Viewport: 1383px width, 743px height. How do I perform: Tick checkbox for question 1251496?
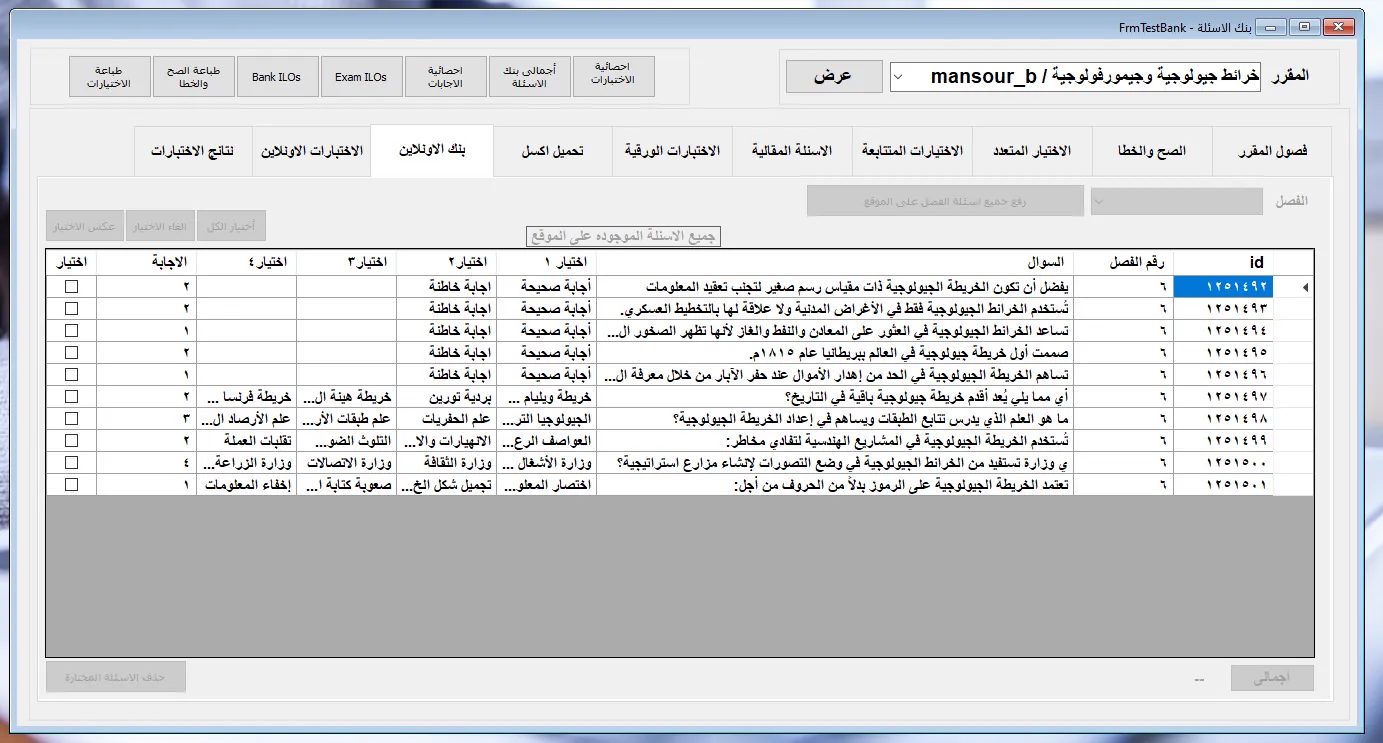pyautogui.click(x=71, y=375)
